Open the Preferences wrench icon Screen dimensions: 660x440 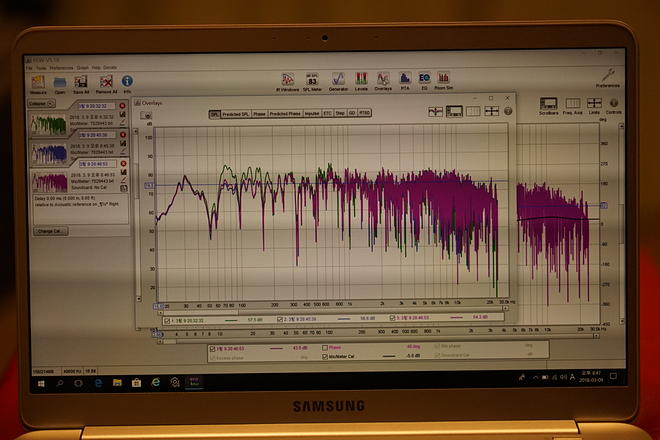click(607, 76)
